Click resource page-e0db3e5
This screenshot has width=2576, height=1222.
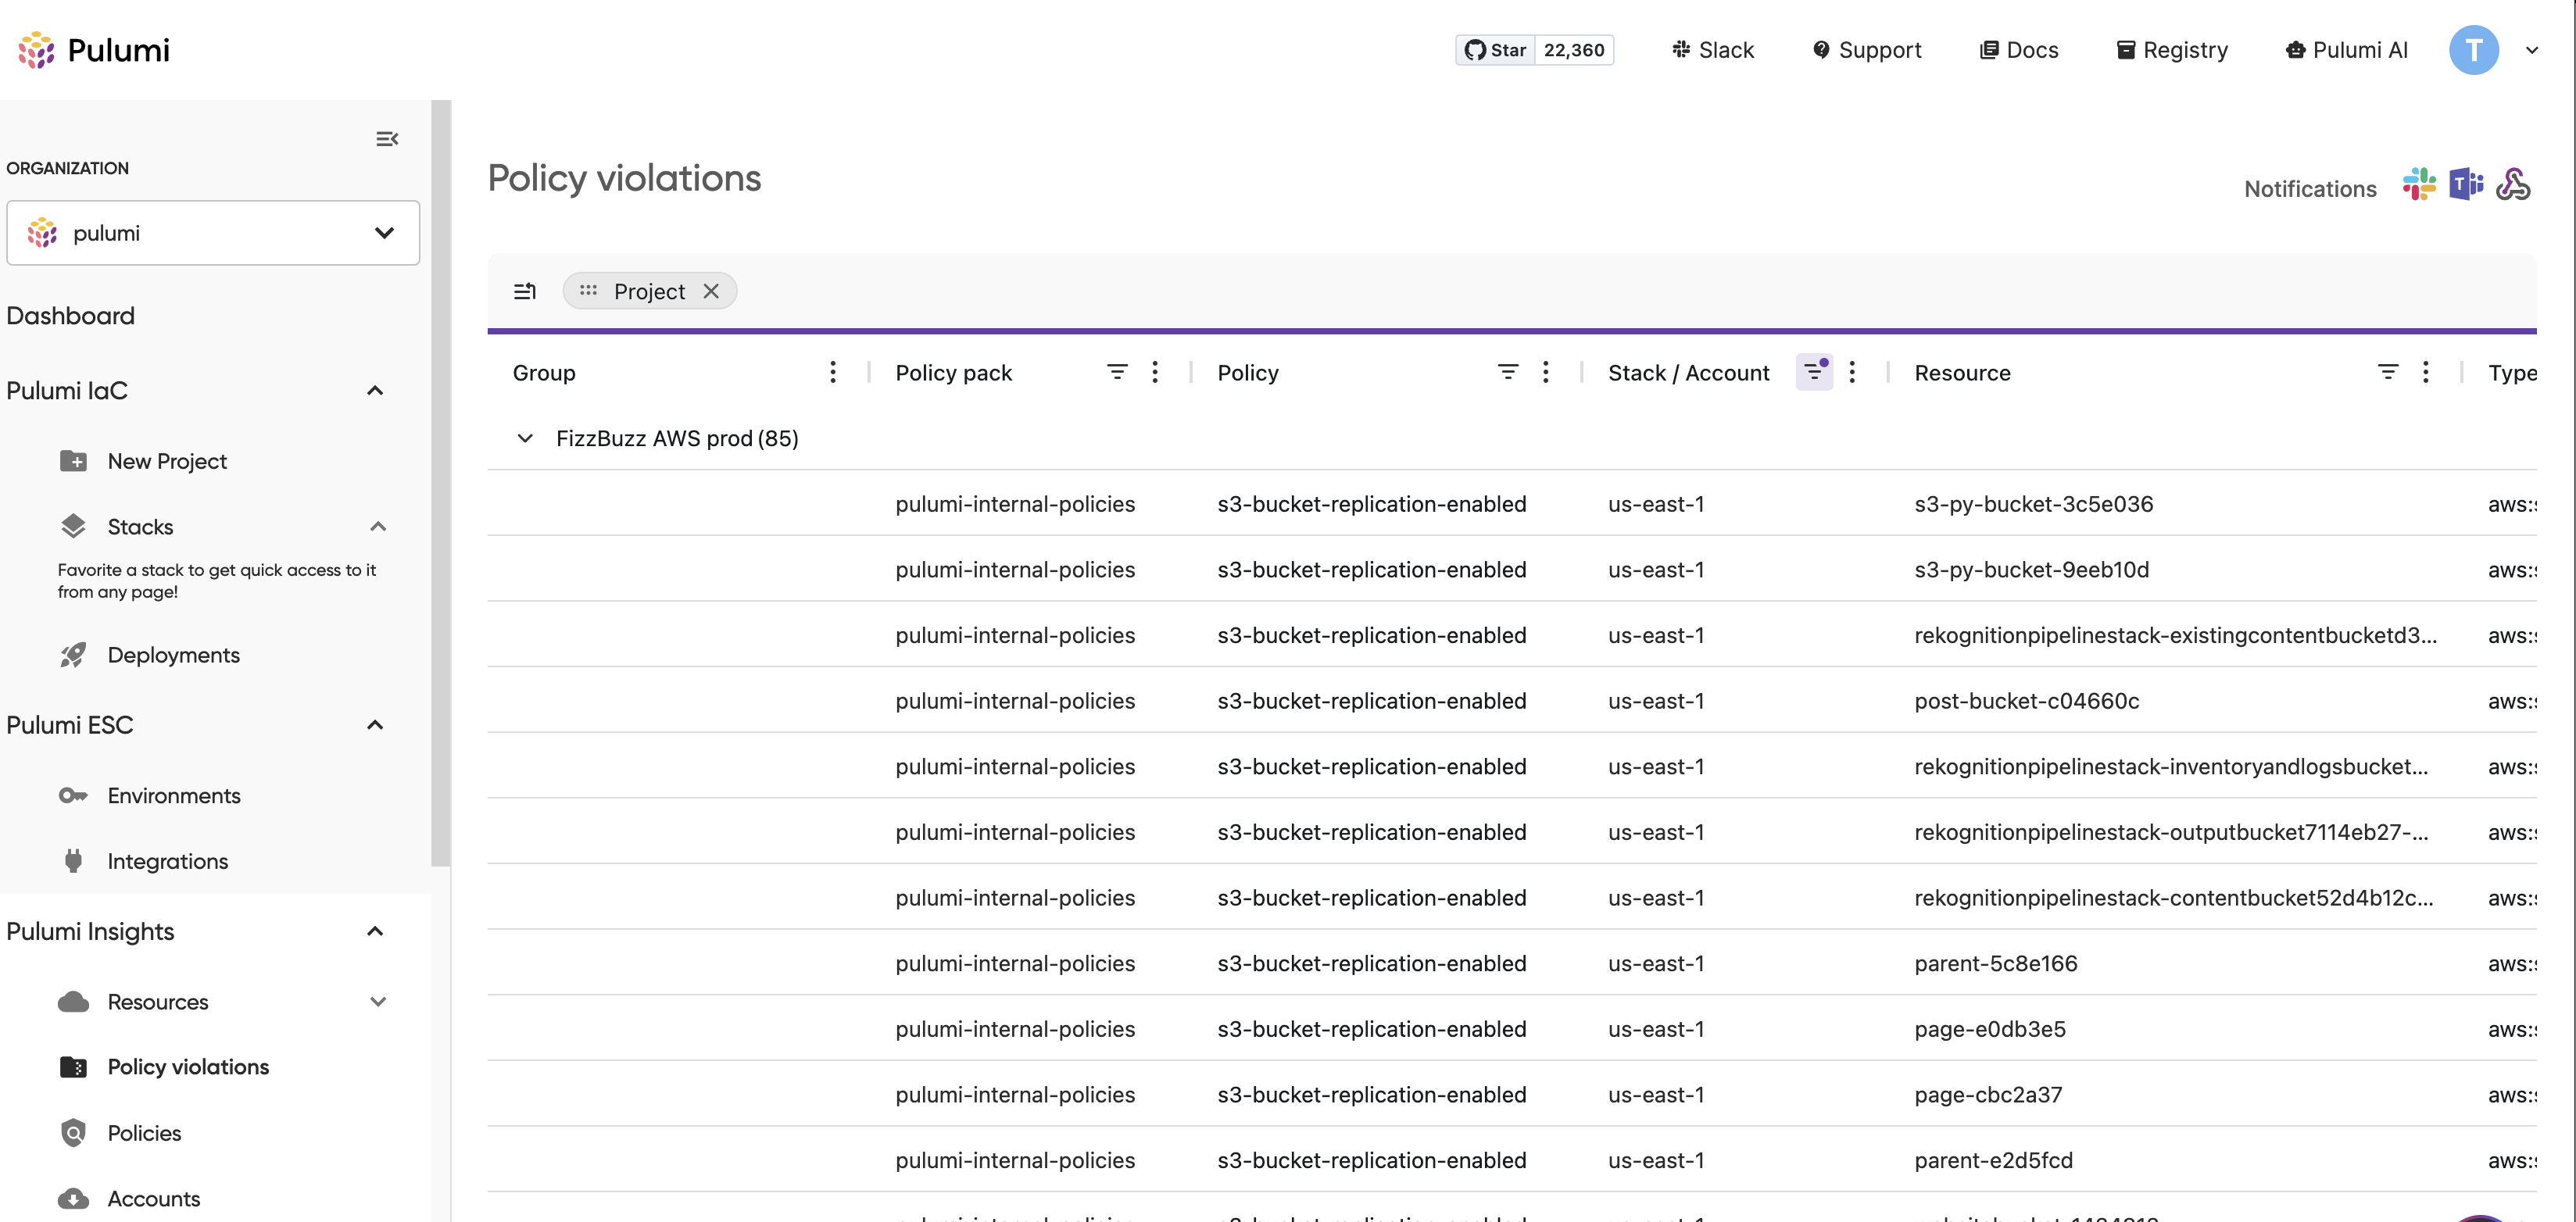(x=1989, y=1029)
